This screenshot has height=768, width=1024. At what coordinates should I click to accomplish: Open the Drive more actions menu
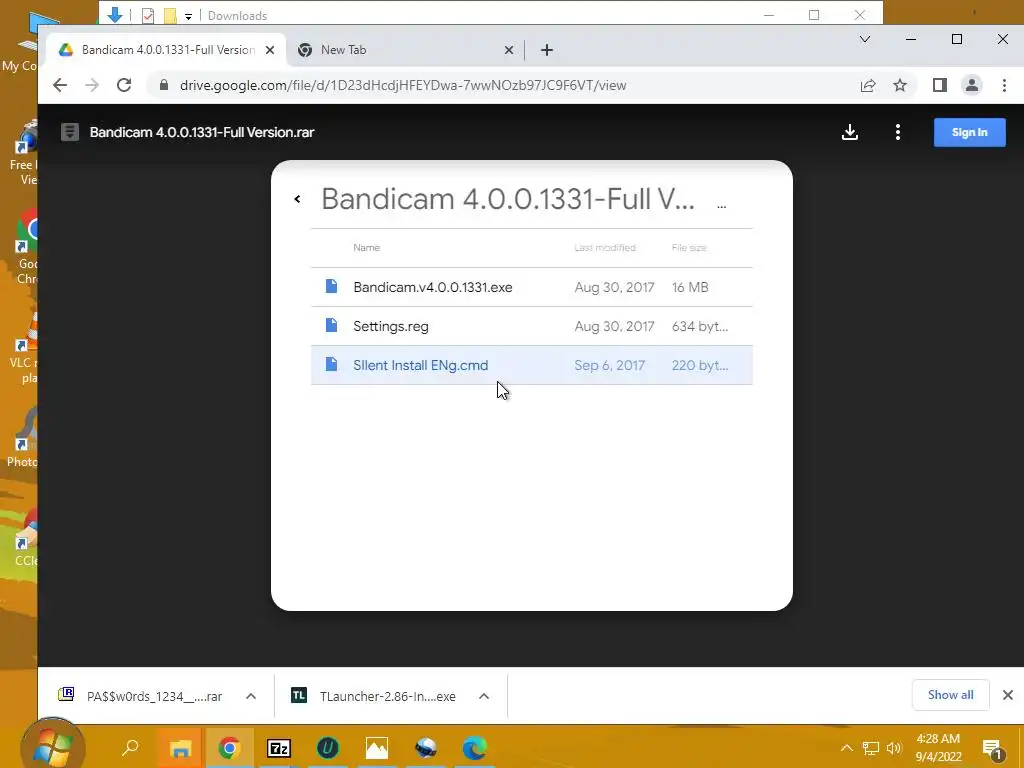(x=898, y=133)
